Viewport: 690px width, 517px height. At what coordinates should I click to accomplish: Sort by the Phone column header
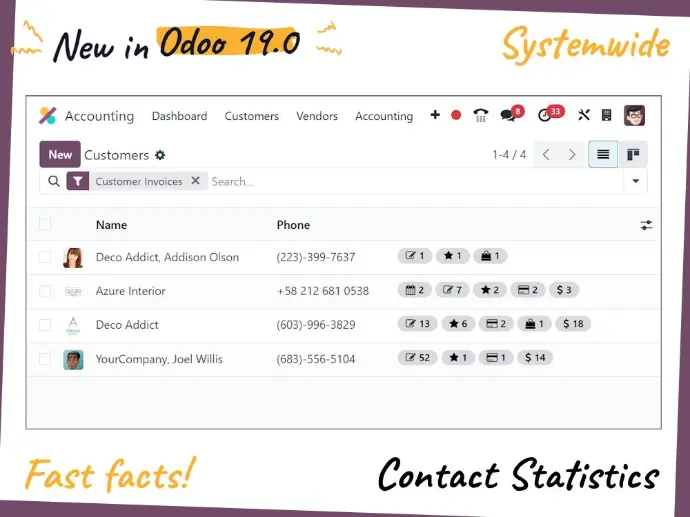point(293,225)
